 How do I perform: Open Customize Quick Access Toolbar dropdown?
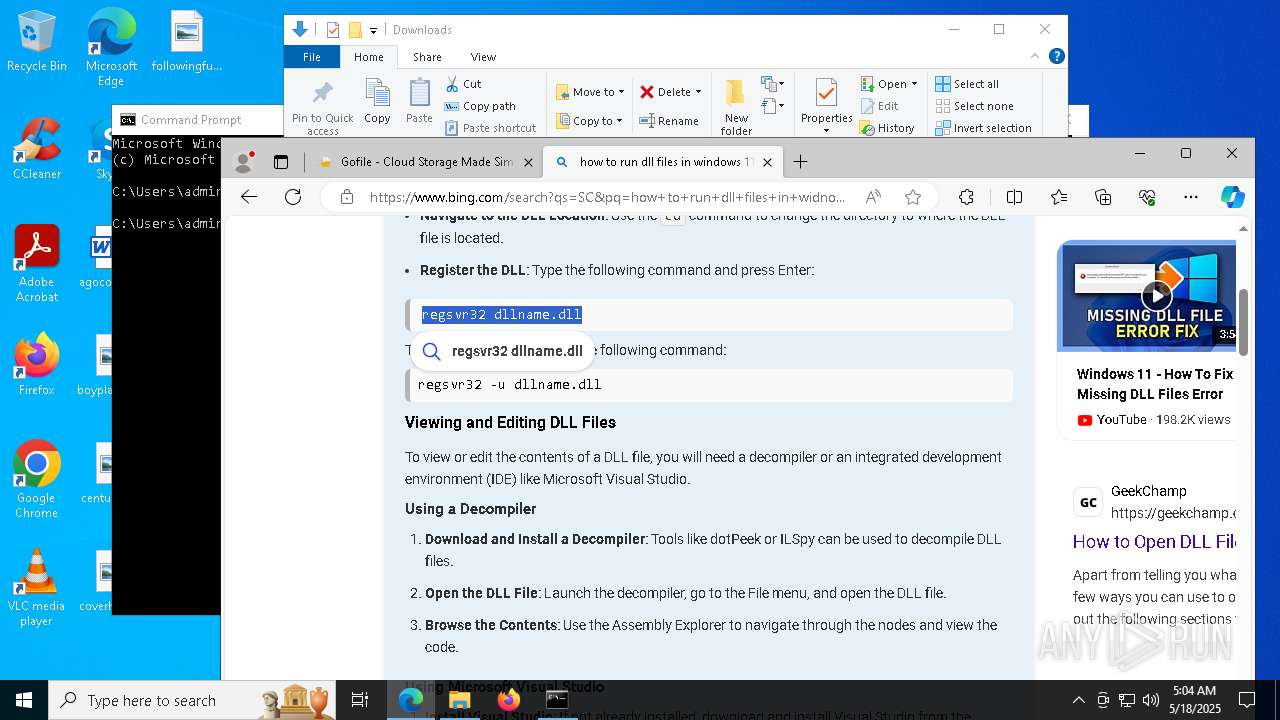(373, 30)
